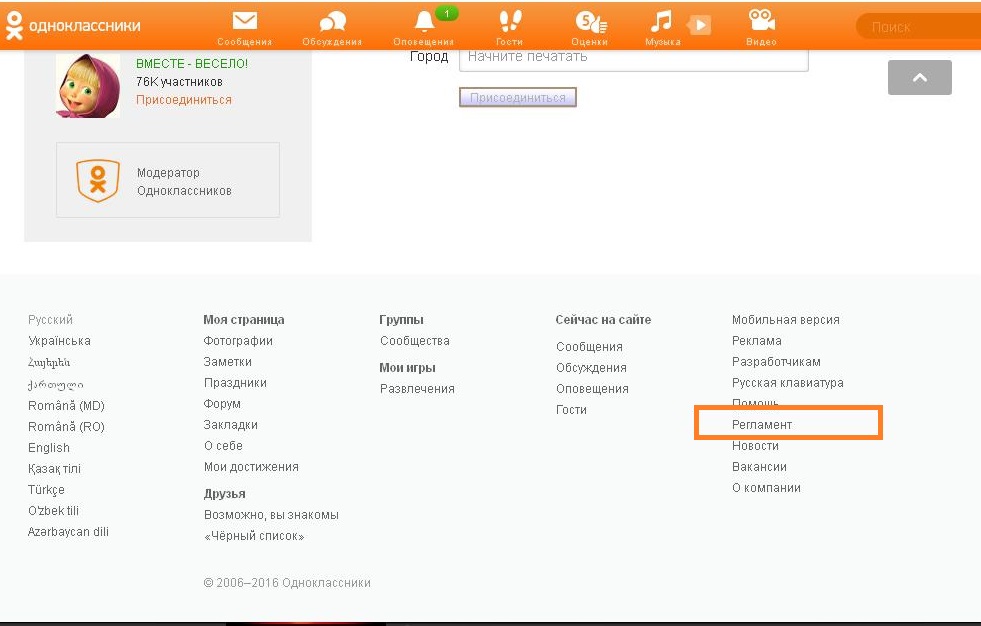Open Оповещения bell icon
The height and width of the screenshot is (626, 981).
click(425, 22)
